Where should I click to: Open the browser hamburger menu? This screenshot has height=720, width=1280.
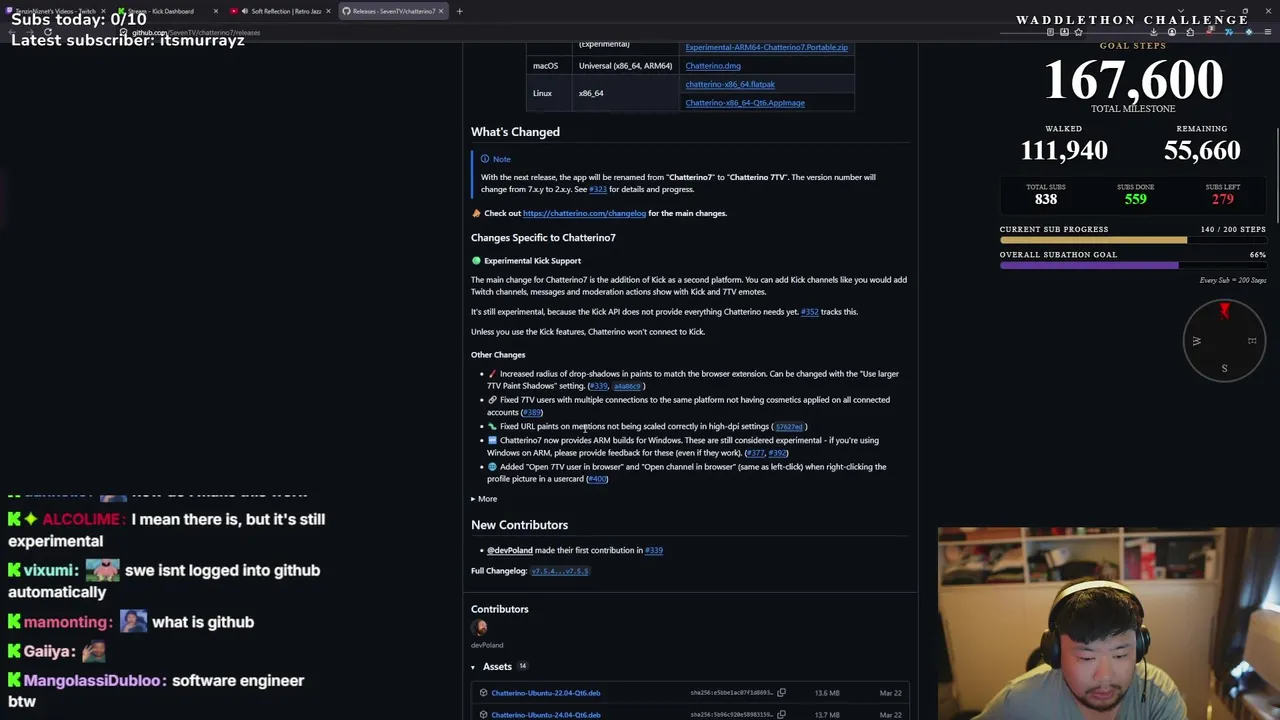pos(1268,32)
